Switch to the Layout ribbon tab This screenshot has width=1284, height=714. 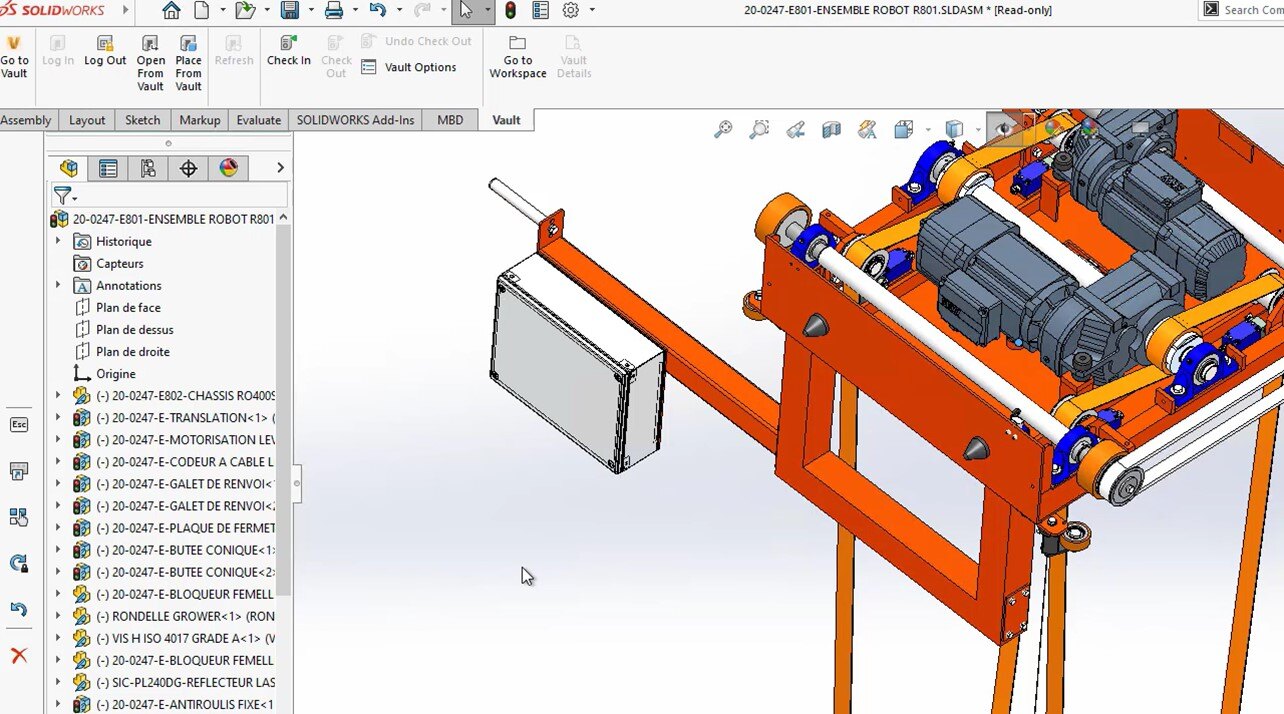[87, 120]
